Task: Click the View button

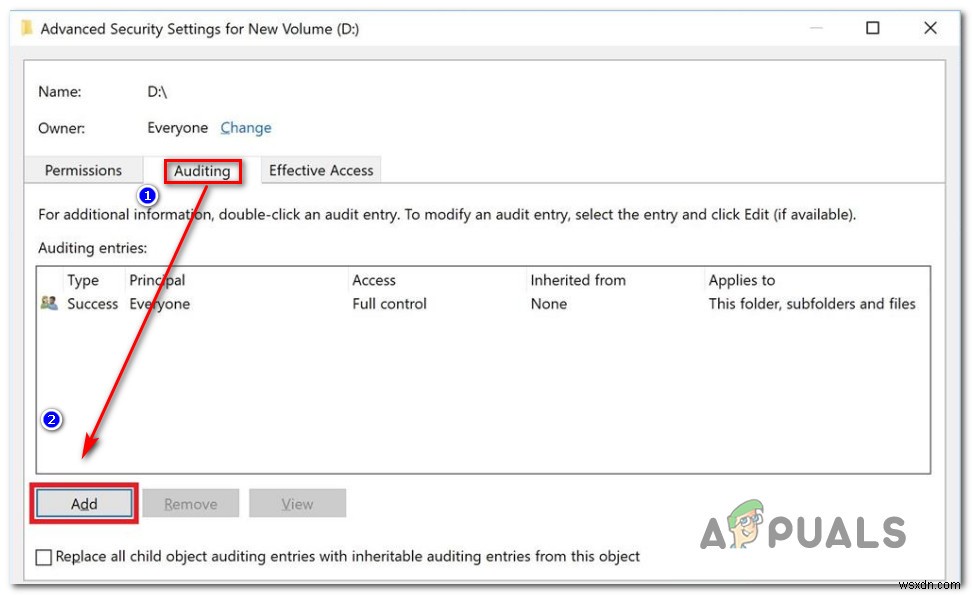Action: (x=297, y=503)
